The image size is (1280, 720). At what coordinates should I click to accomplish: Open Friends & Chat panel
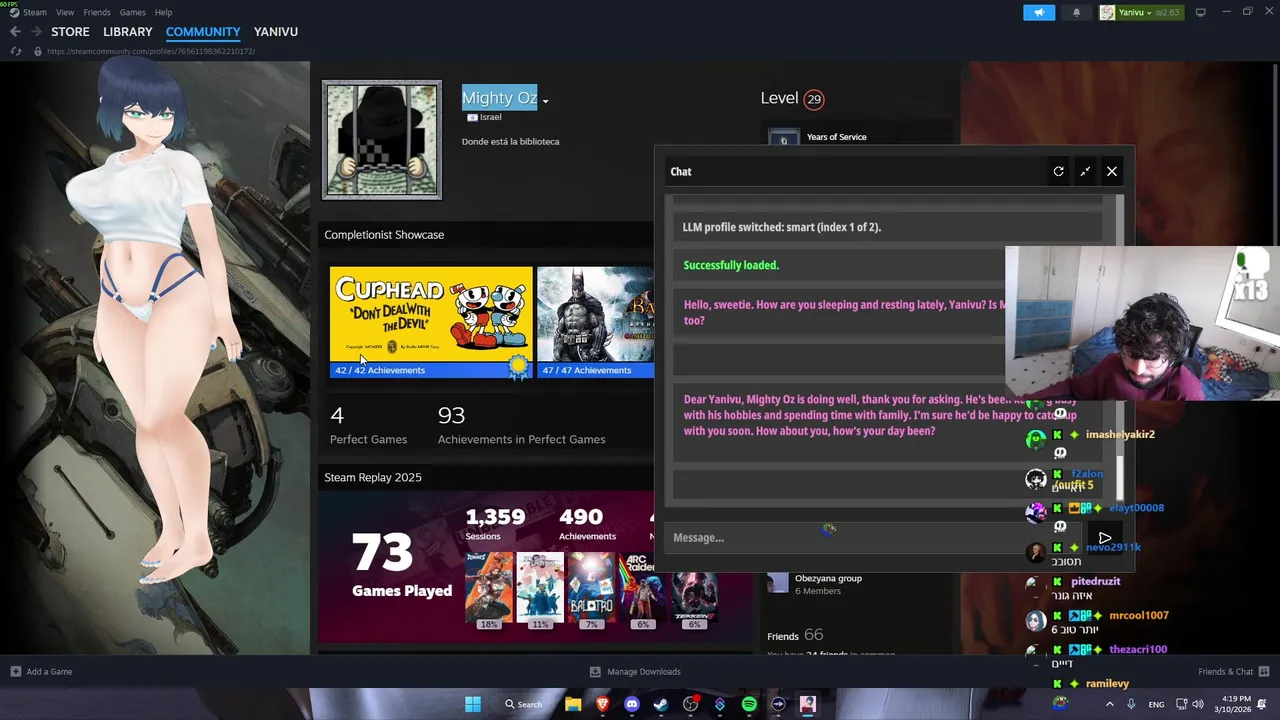(x=1234, y=671)
